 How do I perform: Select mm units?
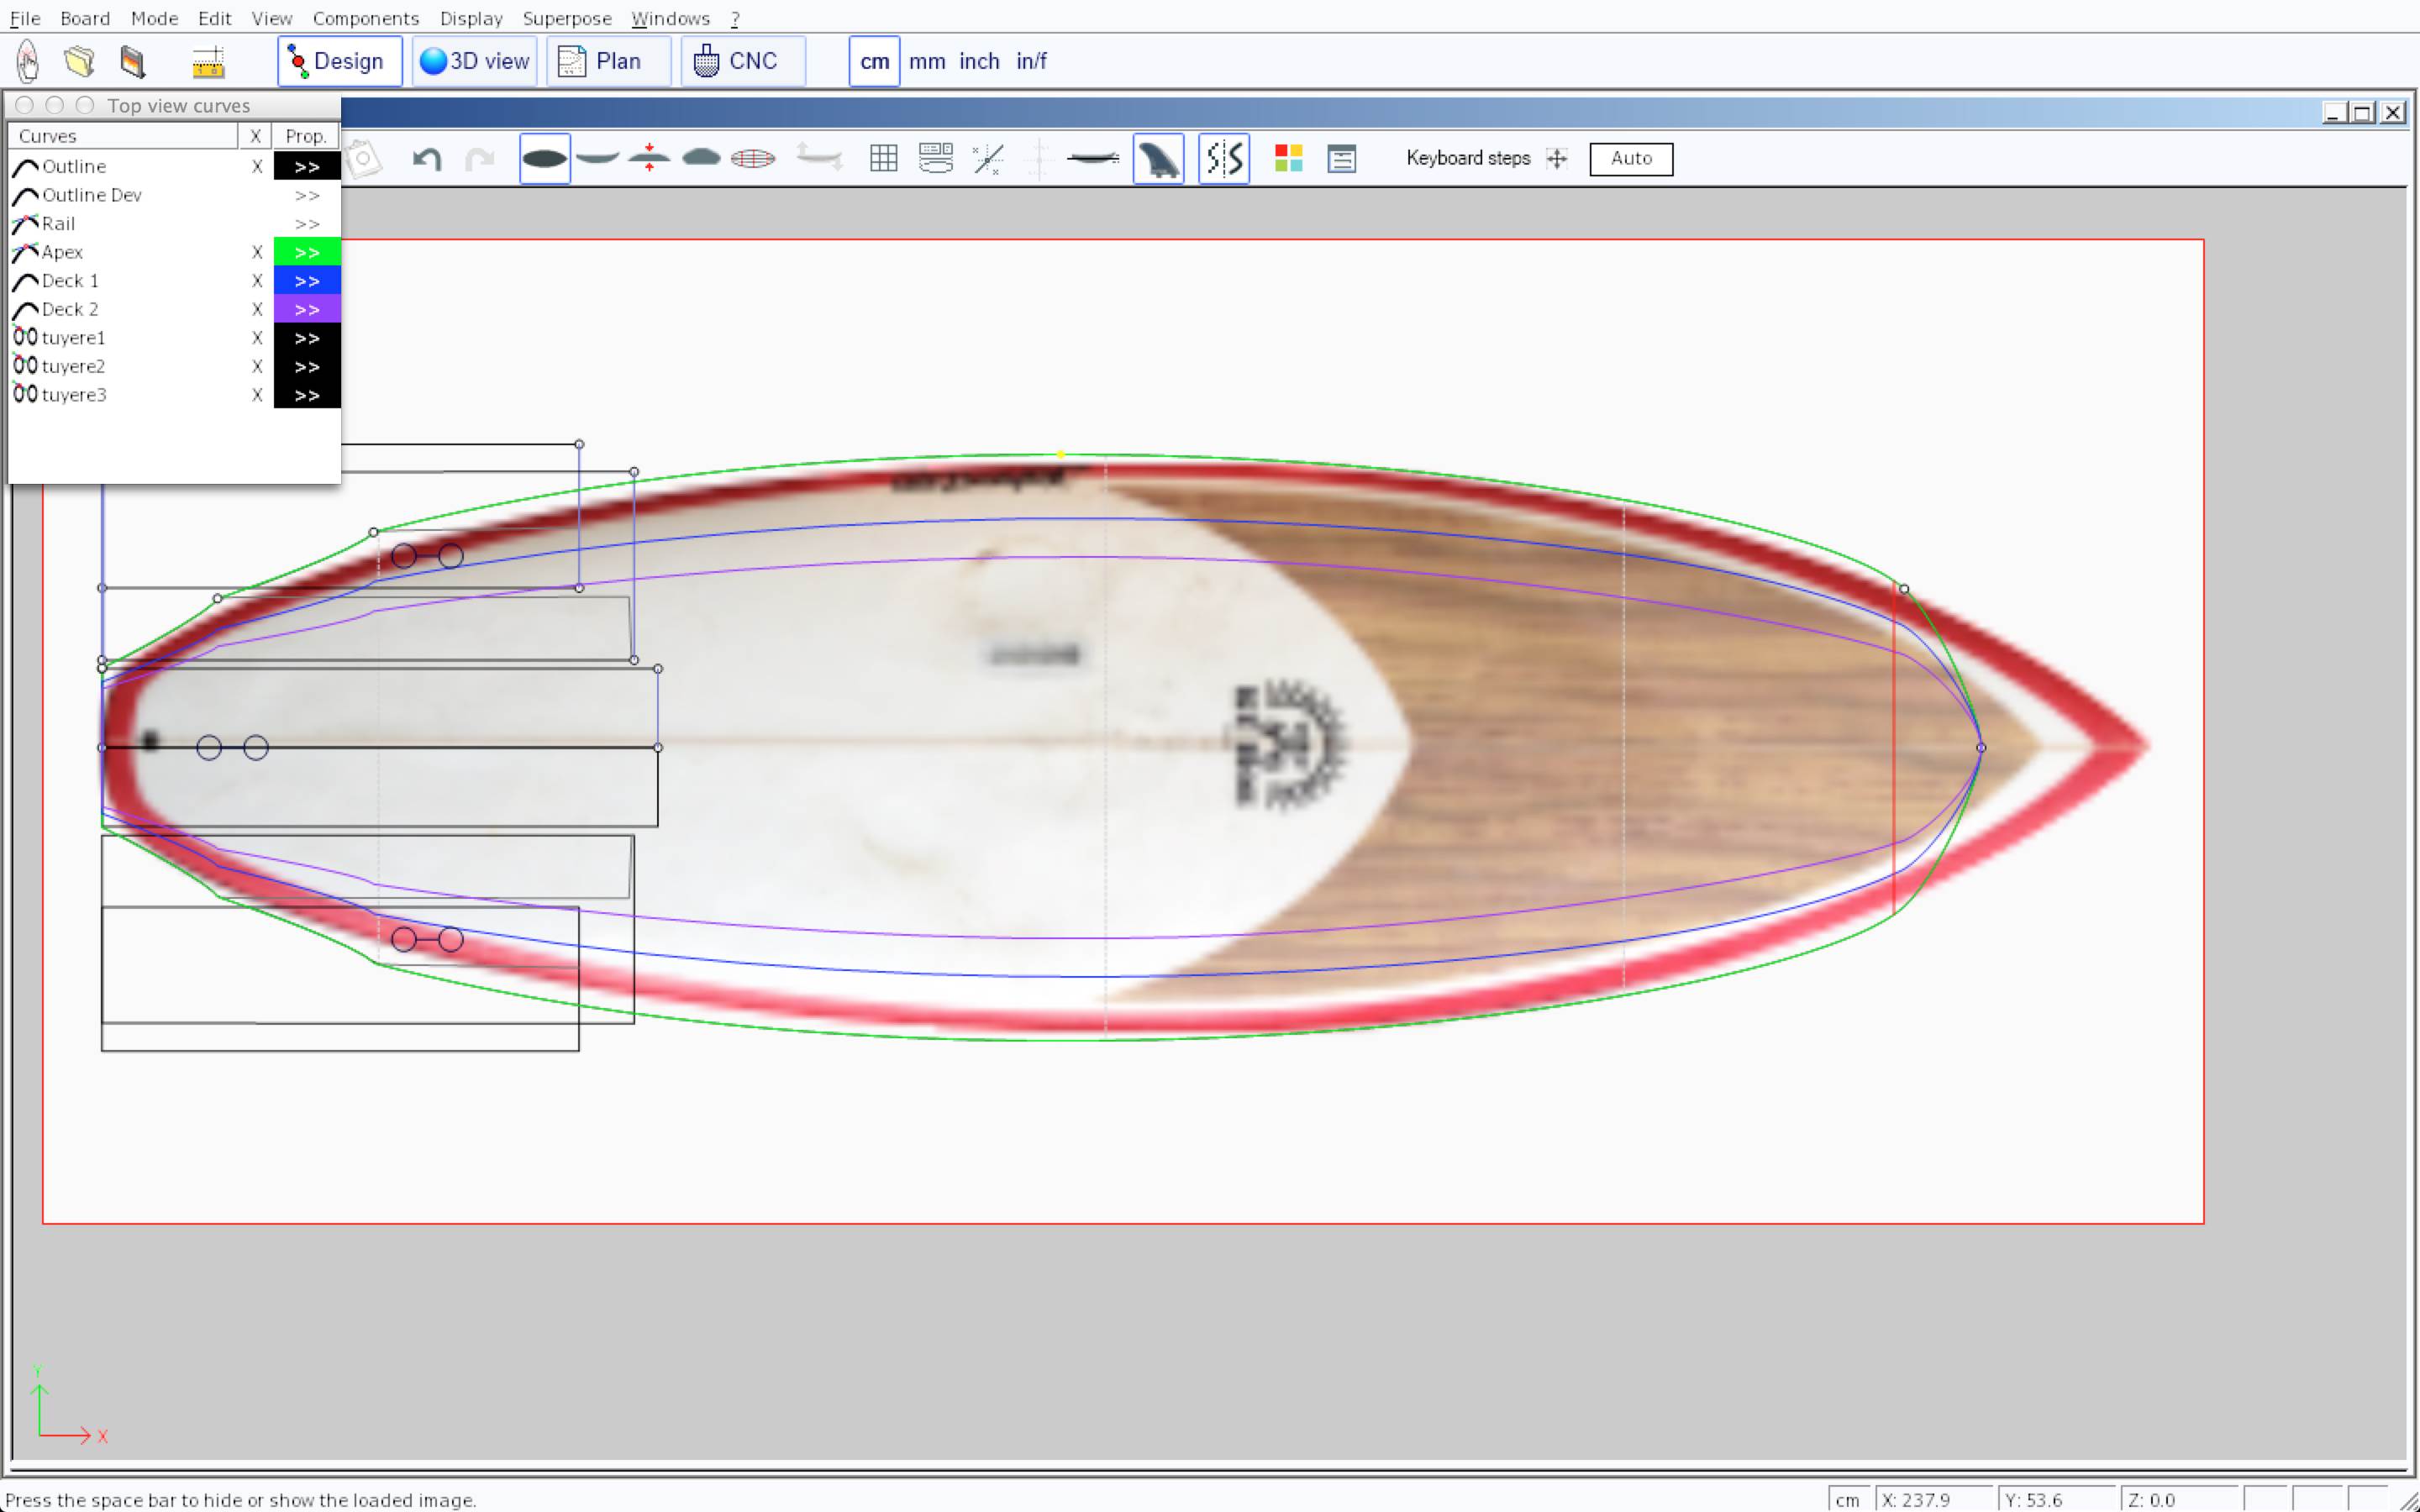[x=926, y=61]
